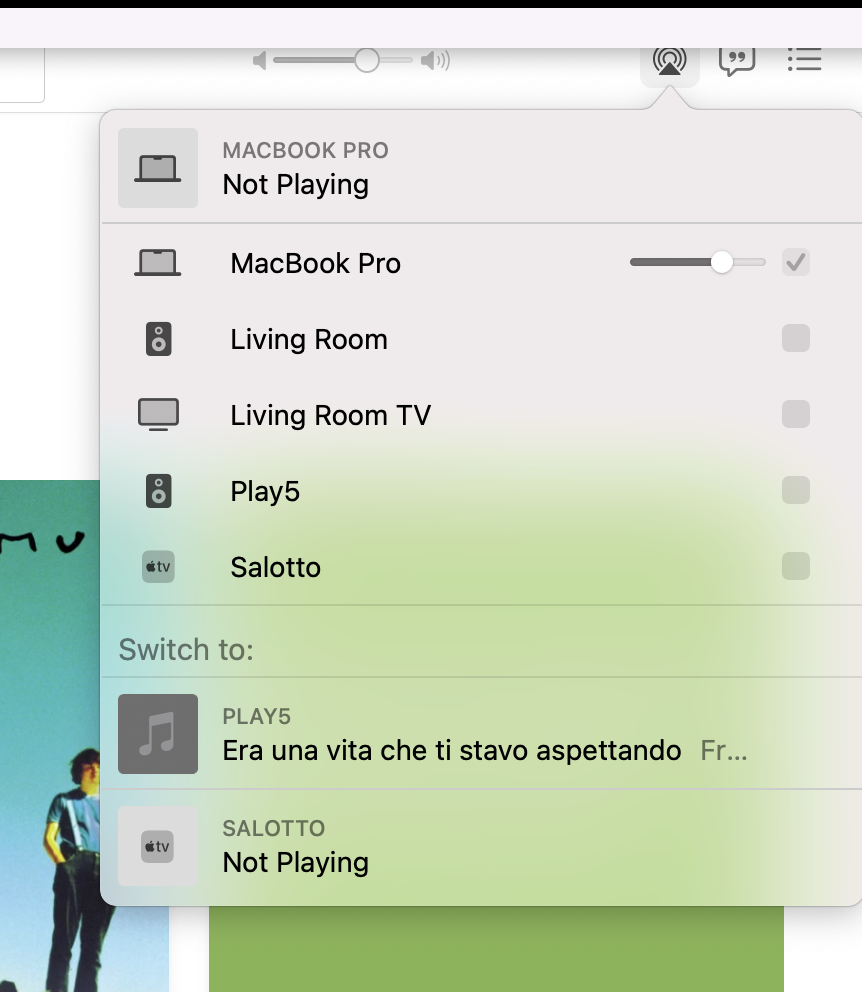862x992 pixels.
Task: Click the Apple TV thumbnail in SALOTTO switch row
Action: [x=158, y=846]
